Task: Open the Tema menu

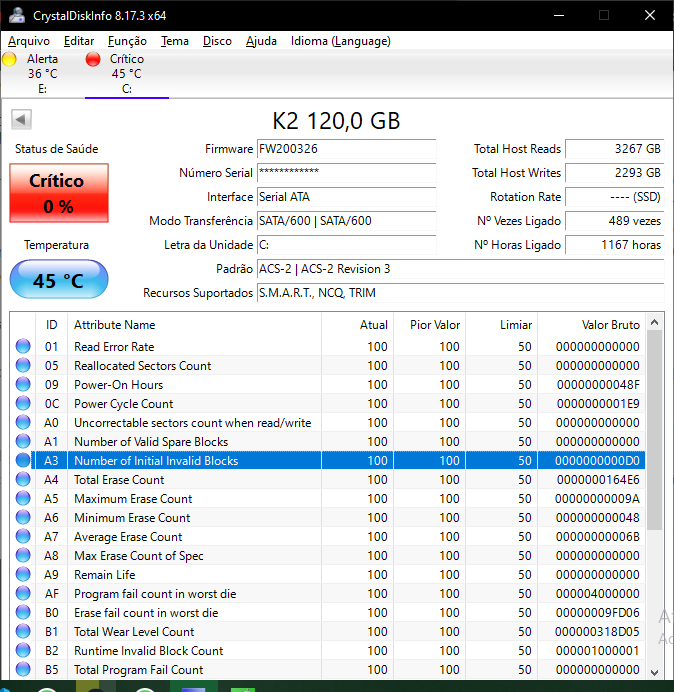Action: 174,41
